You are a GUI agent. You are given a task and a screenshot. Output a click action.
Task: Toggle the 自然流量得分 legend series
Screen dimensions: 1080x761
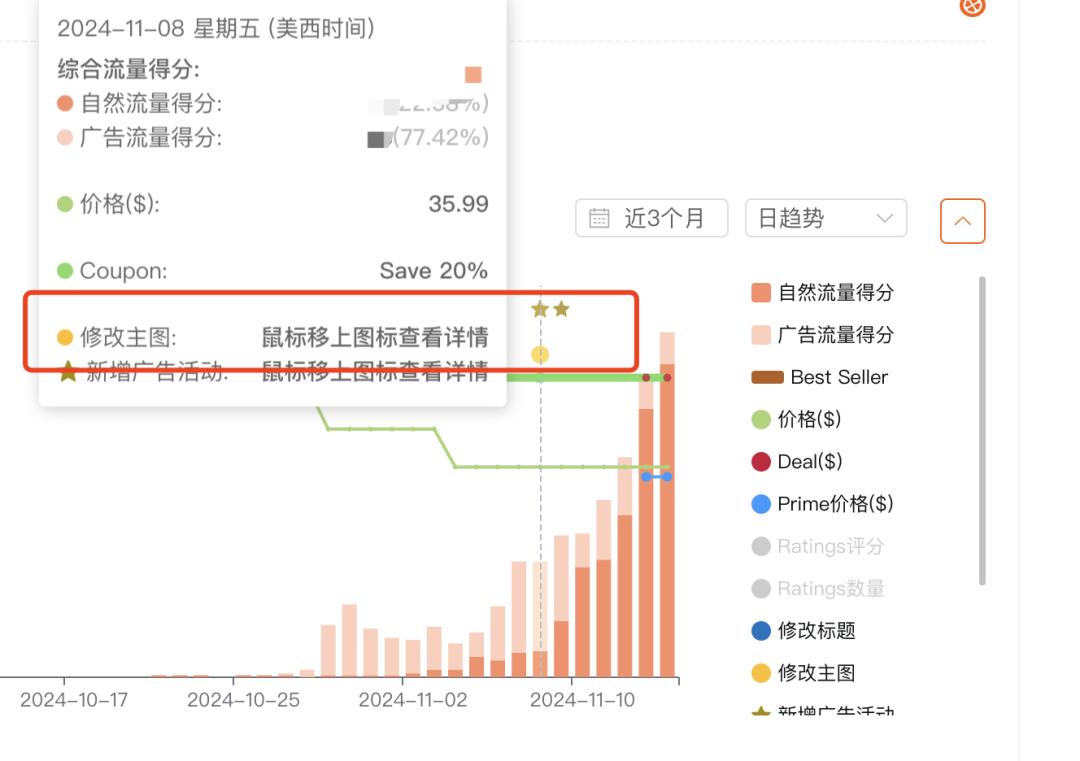pyautogui.click(x=835, y=293)
